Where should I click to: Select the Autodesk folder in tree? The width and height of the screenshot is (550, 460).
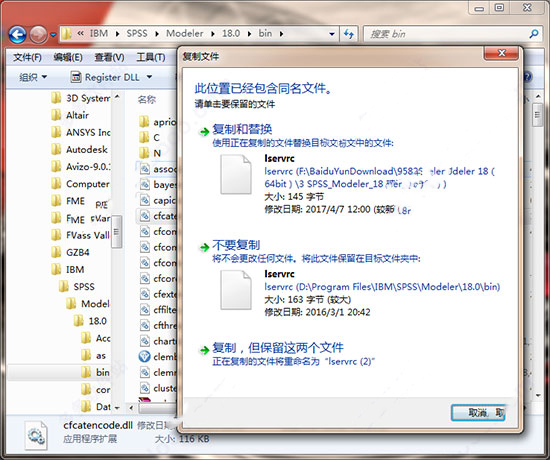click(80, 149)
